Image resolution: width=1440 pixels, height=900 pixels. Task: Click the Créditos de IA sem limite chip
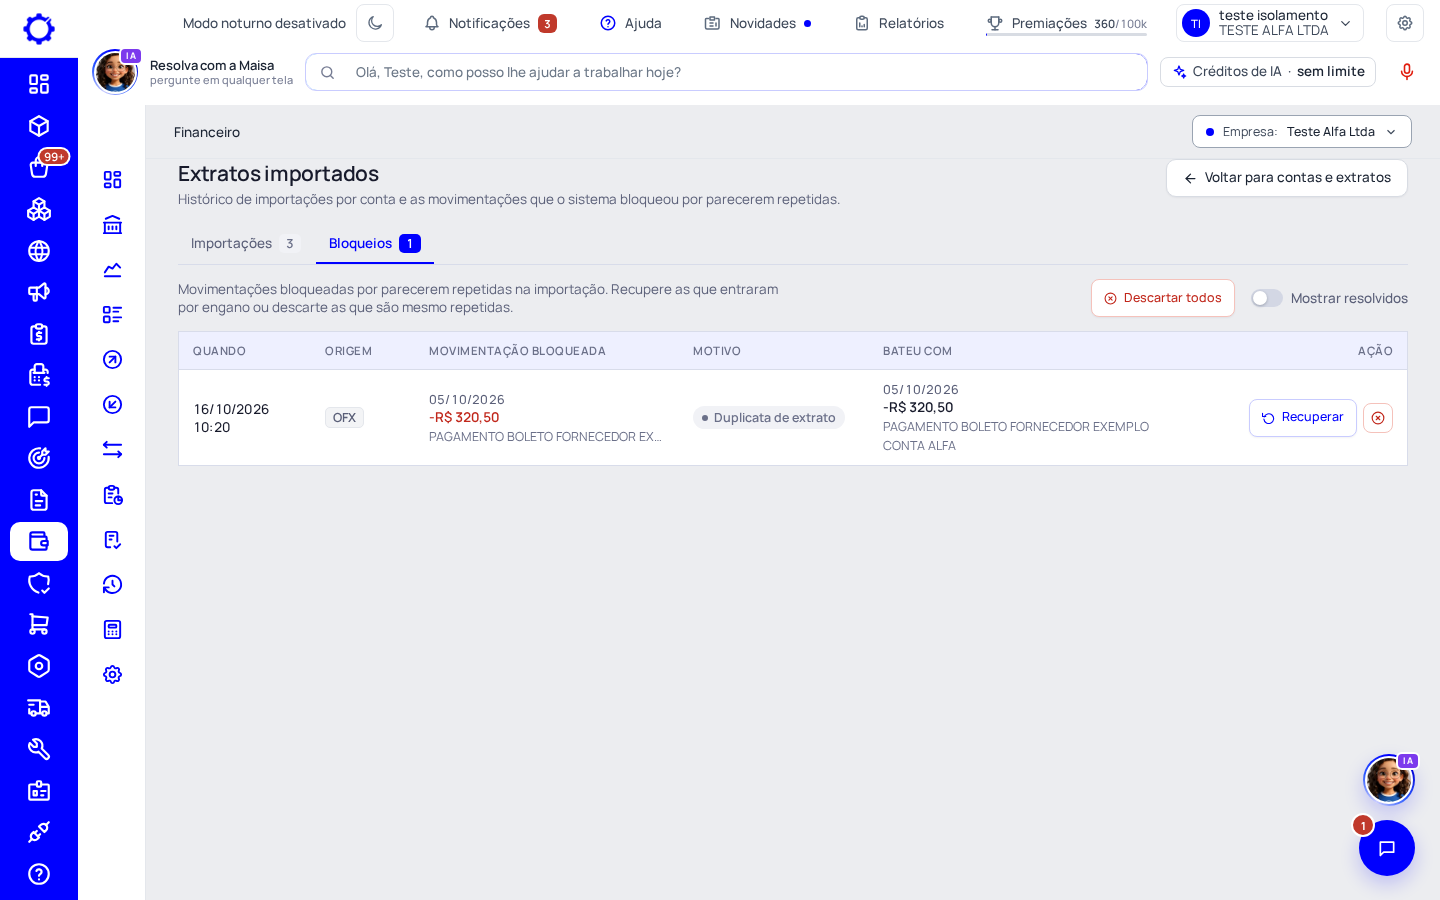point(1268,72)
